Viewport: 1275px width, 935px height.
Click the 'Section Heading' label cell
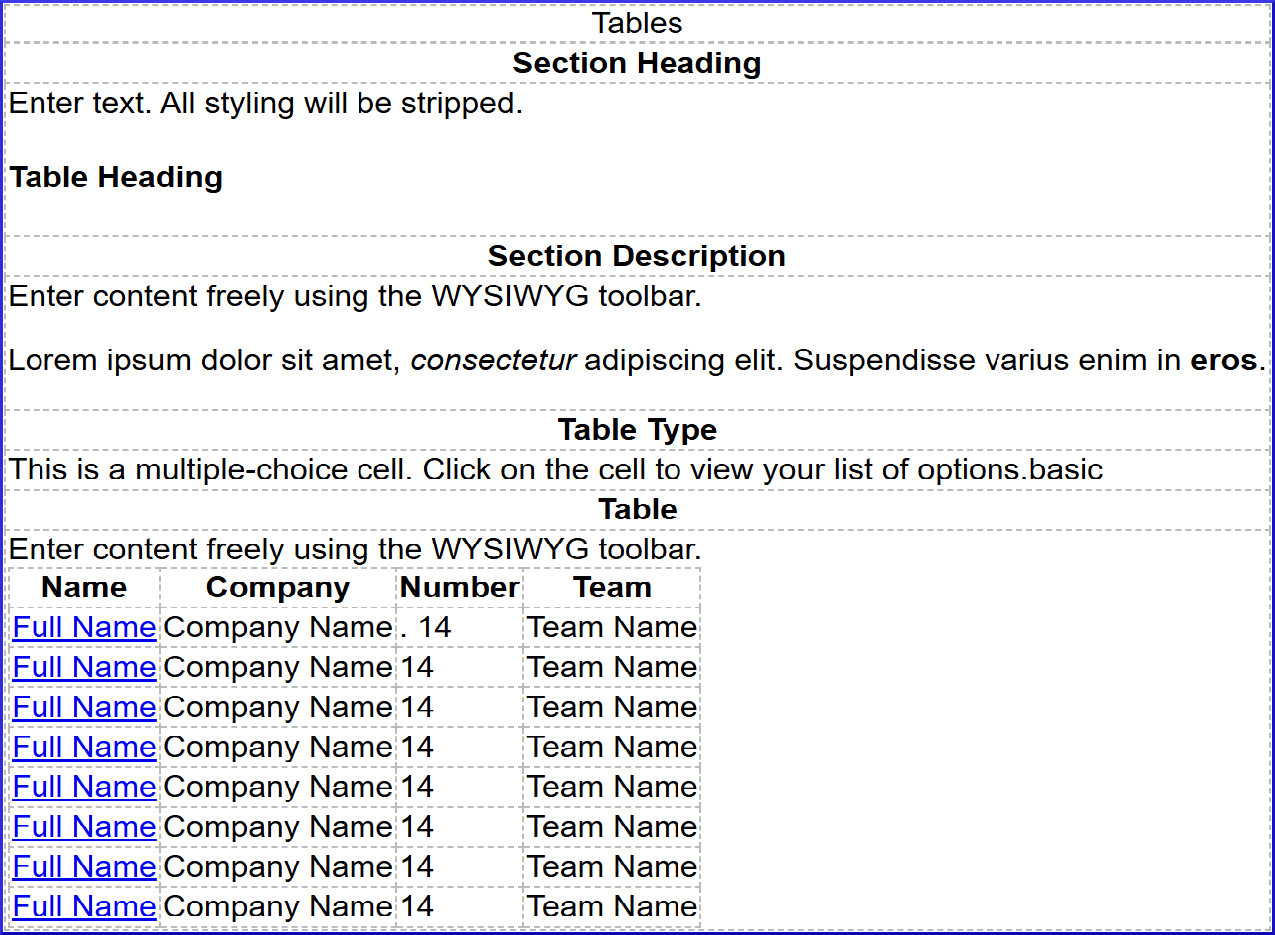click(636, 63)
